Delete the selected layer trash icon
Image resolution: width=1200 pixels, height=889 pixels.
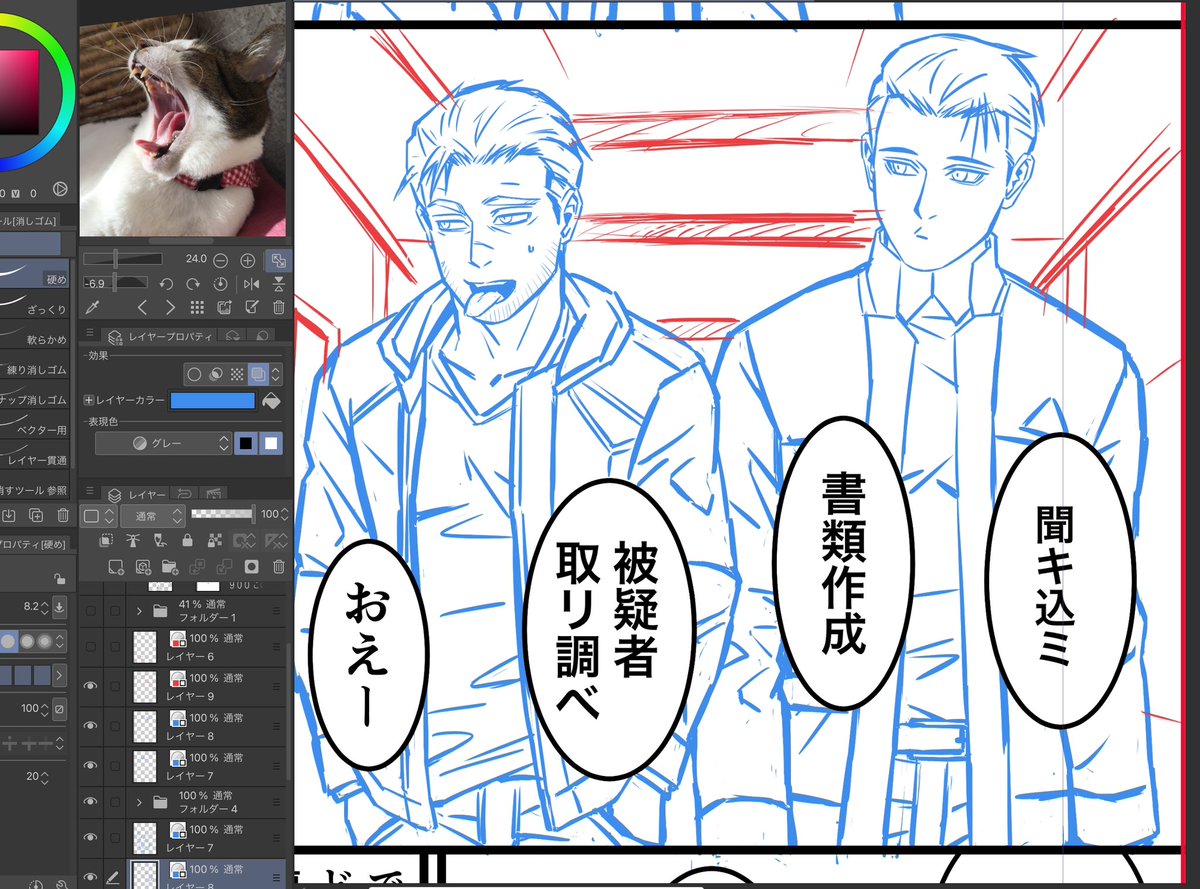(279, 567)
